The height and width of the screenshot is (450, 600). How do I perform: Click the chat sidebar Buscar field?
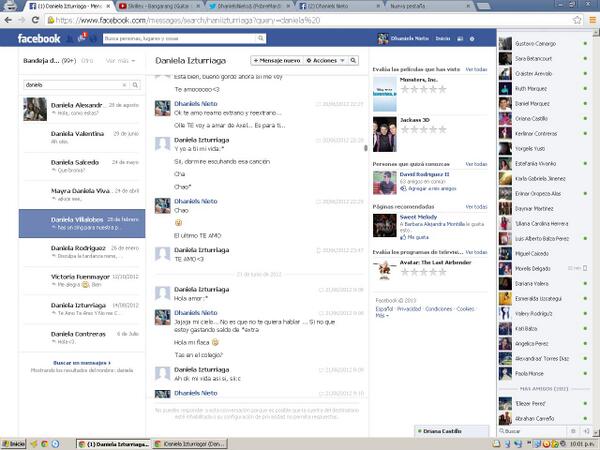(x=532, y=431)
